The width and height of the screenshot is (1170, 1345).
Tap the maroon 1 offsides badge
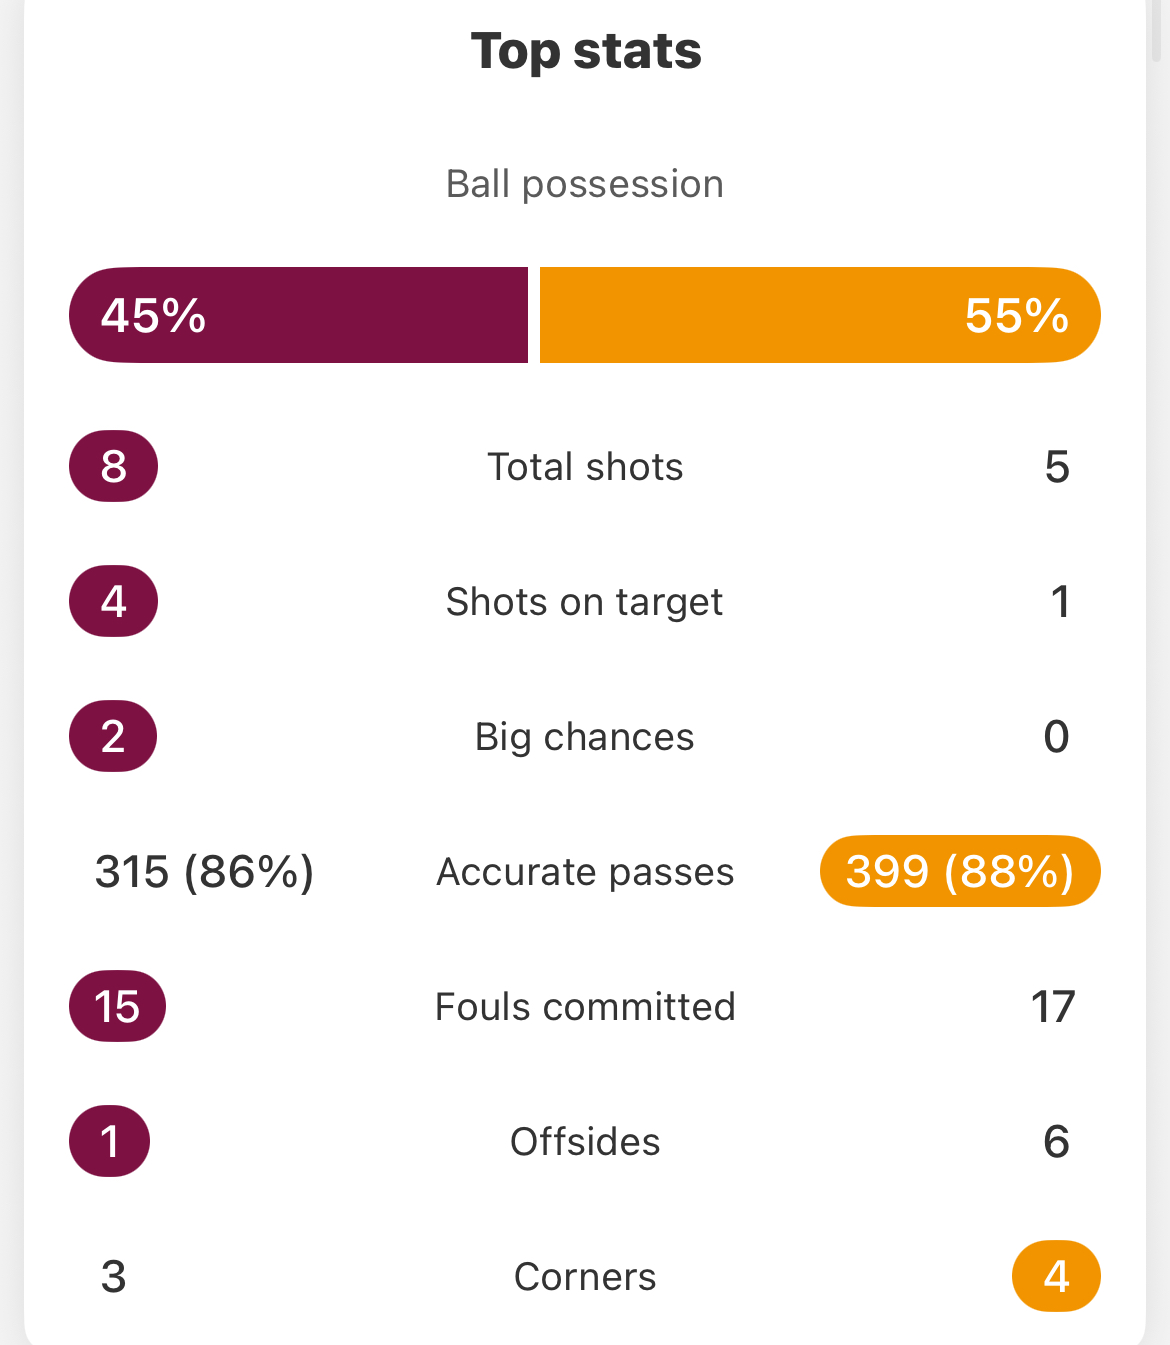110,1141
